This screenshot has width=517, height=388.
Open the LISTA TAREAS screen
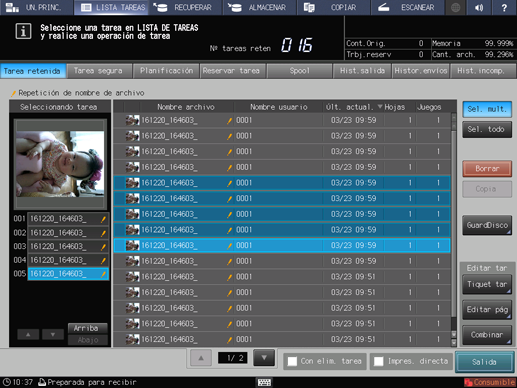pyautogui.click(x=112, y=7)
